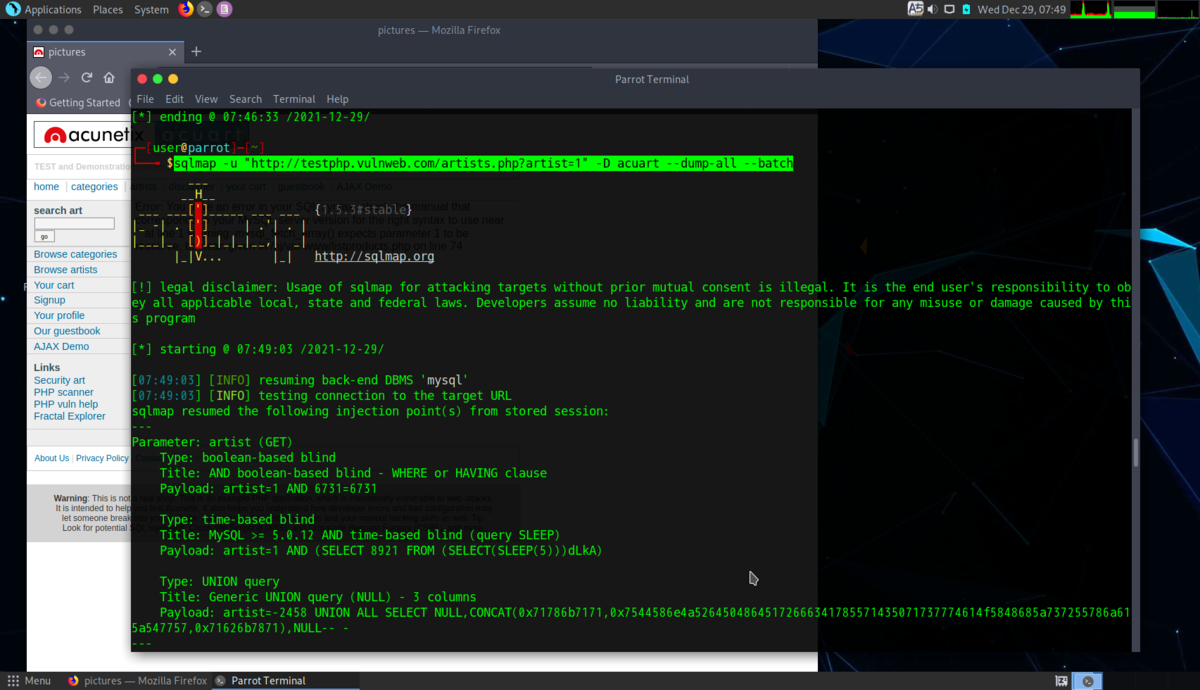Open terminal launcher in top panel
1200x690 pixels.
(205, 9)
